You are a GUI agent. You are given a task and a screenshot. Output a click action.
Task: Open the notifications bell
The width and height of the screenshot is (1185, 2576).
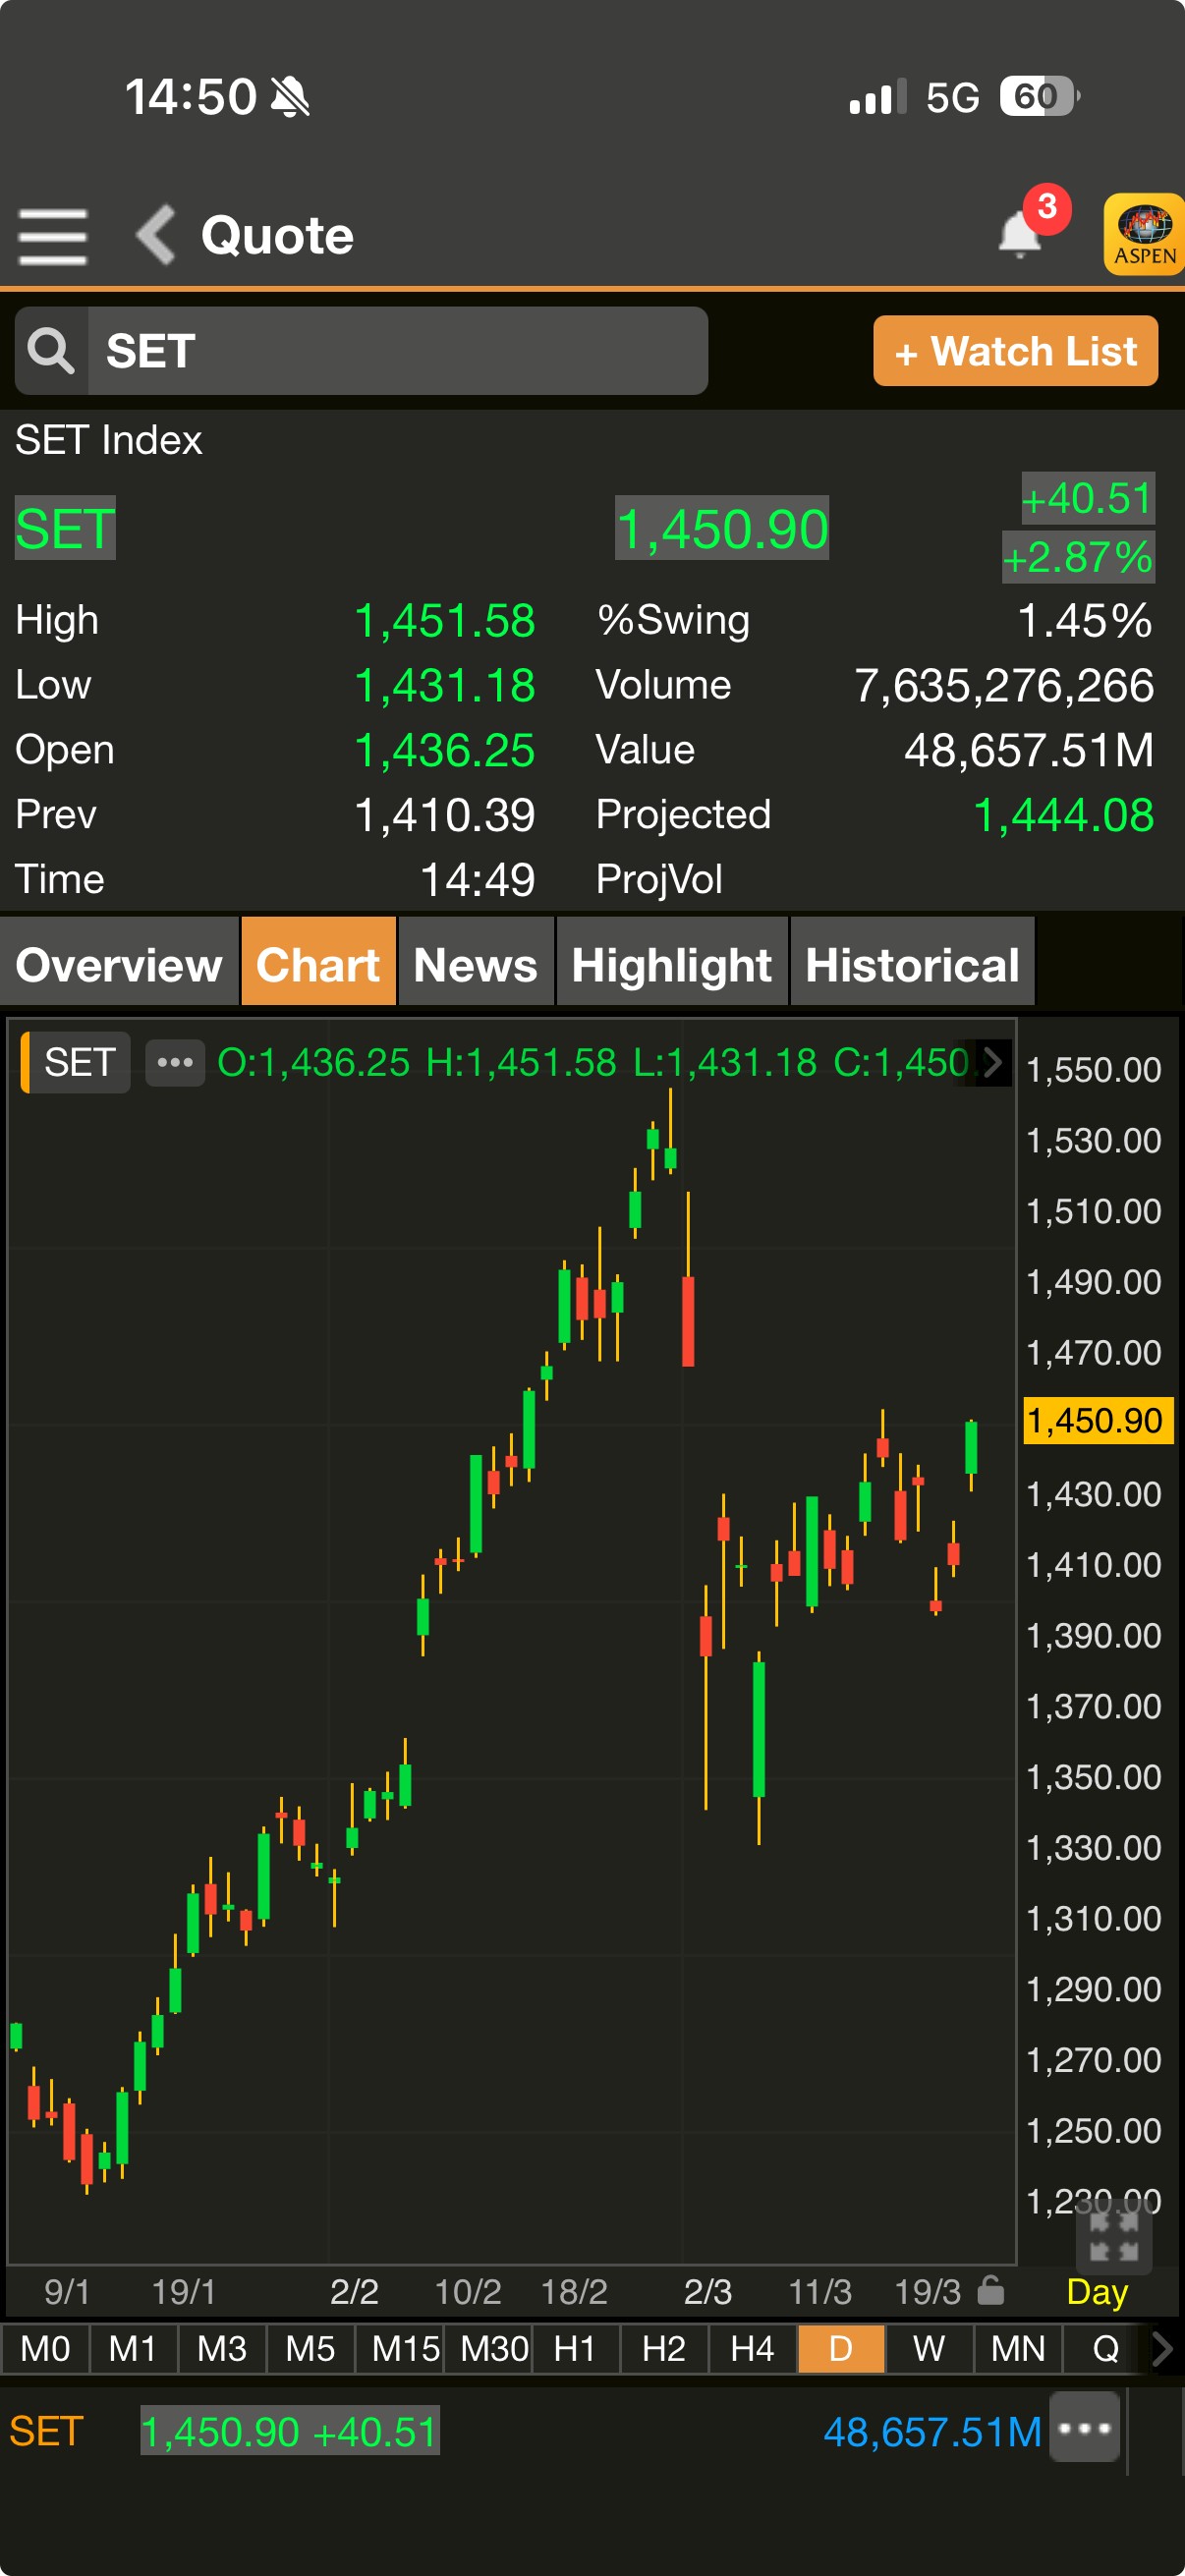click(1020, 234)
